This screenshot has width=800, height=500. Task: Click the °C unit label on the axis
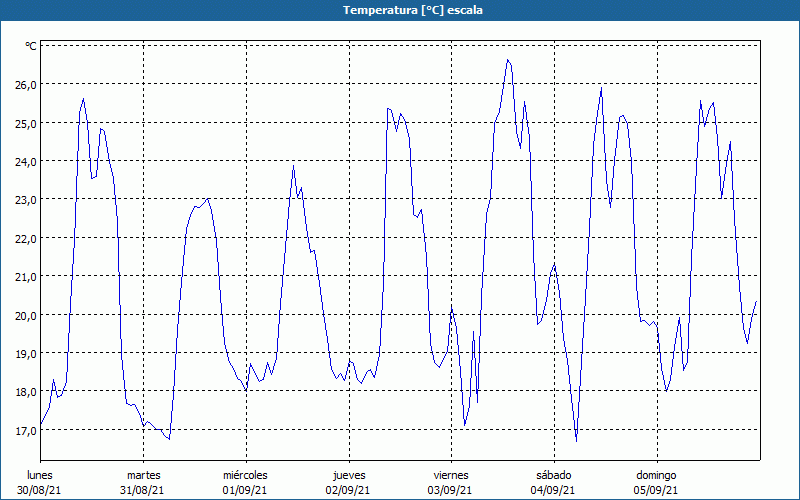click(x=31, y=46)
